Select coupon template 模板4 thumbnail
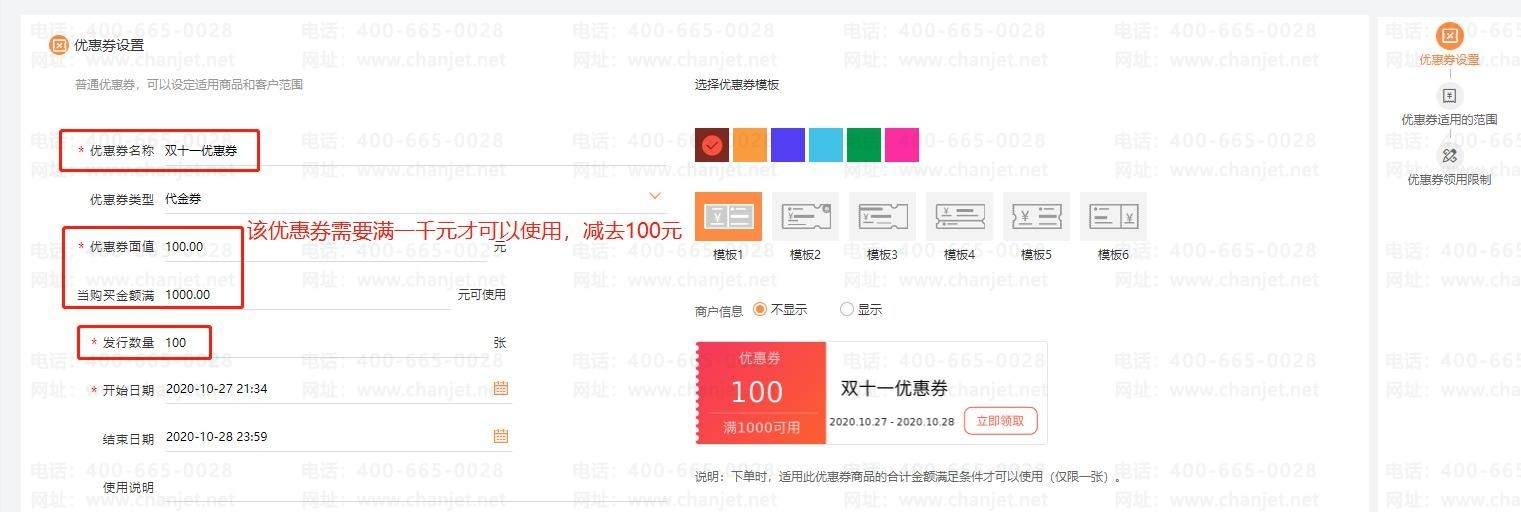The height and width of the screenshot is (512, 1521). click(959, 216)
